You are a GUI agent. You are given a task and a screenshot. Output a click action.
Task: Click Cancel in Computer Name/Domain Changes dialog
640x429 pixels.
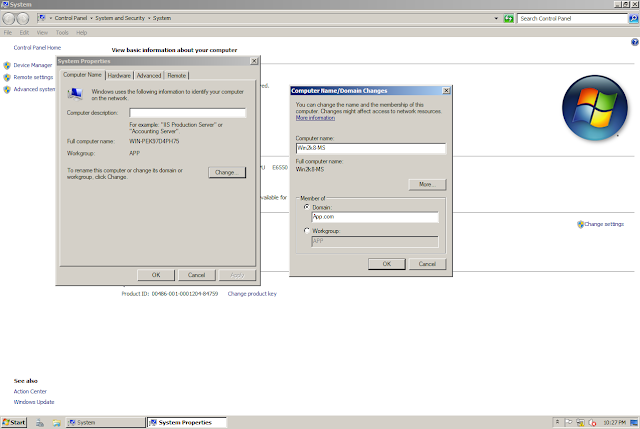click(x=427, y=264)
